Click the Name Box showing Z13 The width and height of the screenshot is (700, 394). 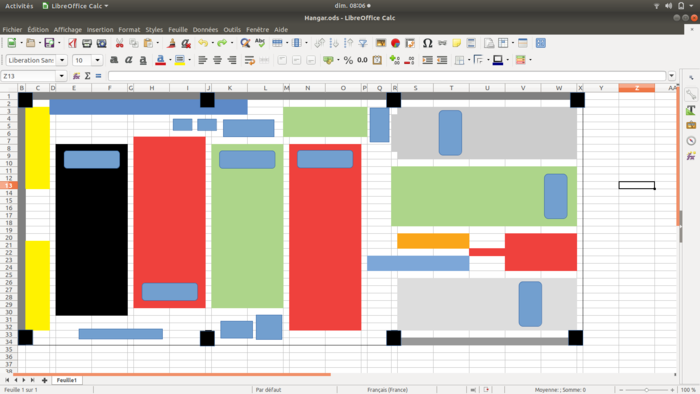(x=29, y=76)
